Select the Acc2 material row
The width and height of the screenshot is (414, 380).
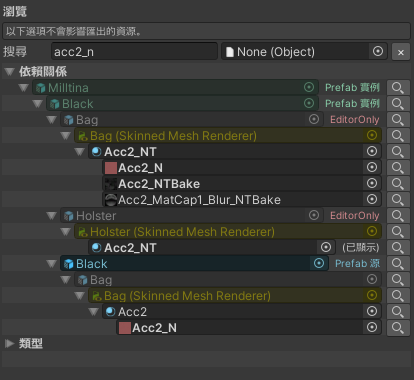pos(242,312)
